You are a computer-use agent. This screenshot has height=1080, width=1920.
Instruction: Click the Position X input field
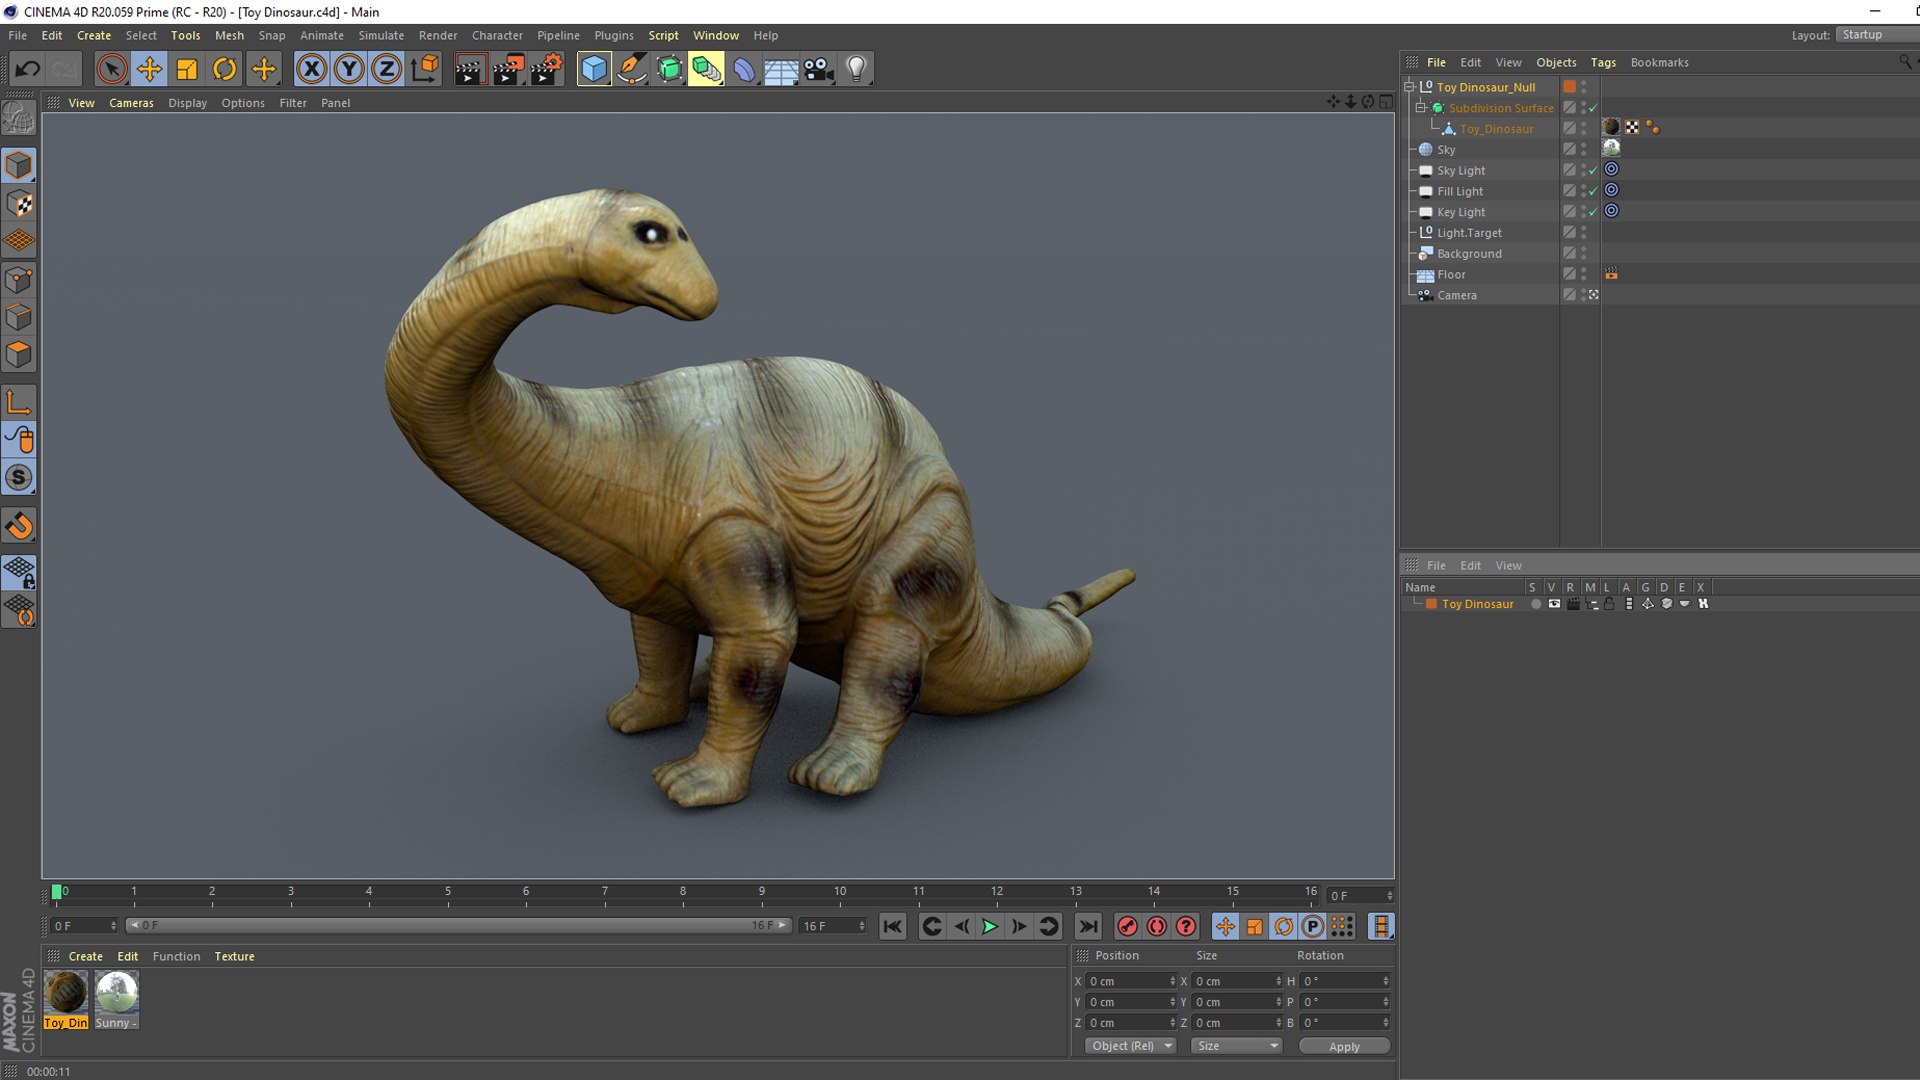point(1131,982)
